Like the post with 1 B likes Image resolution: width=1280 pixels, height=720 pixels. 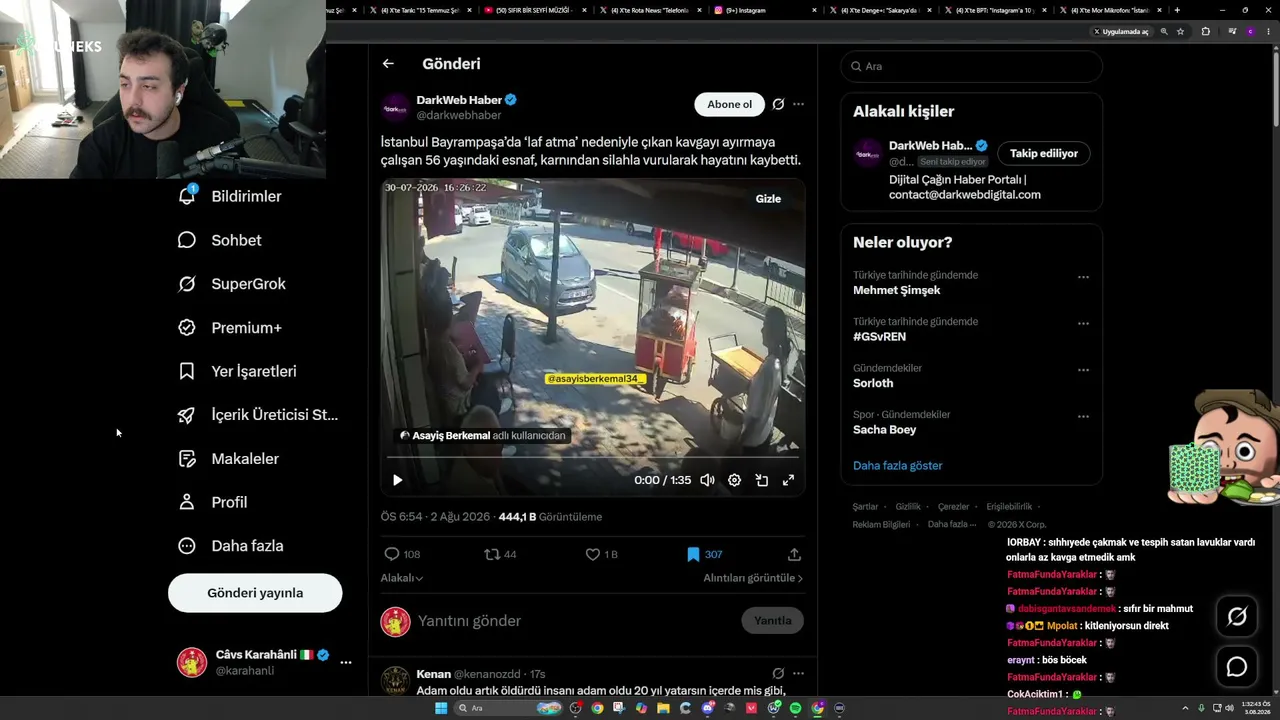coord(601,554)
